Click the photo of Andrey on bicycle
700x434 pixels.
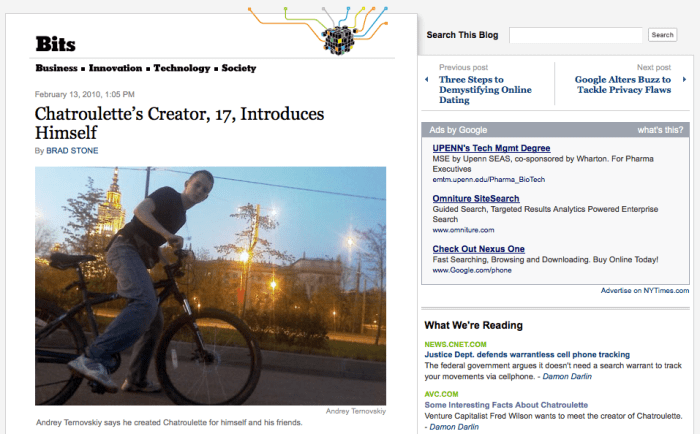click(x=210, y=285)
